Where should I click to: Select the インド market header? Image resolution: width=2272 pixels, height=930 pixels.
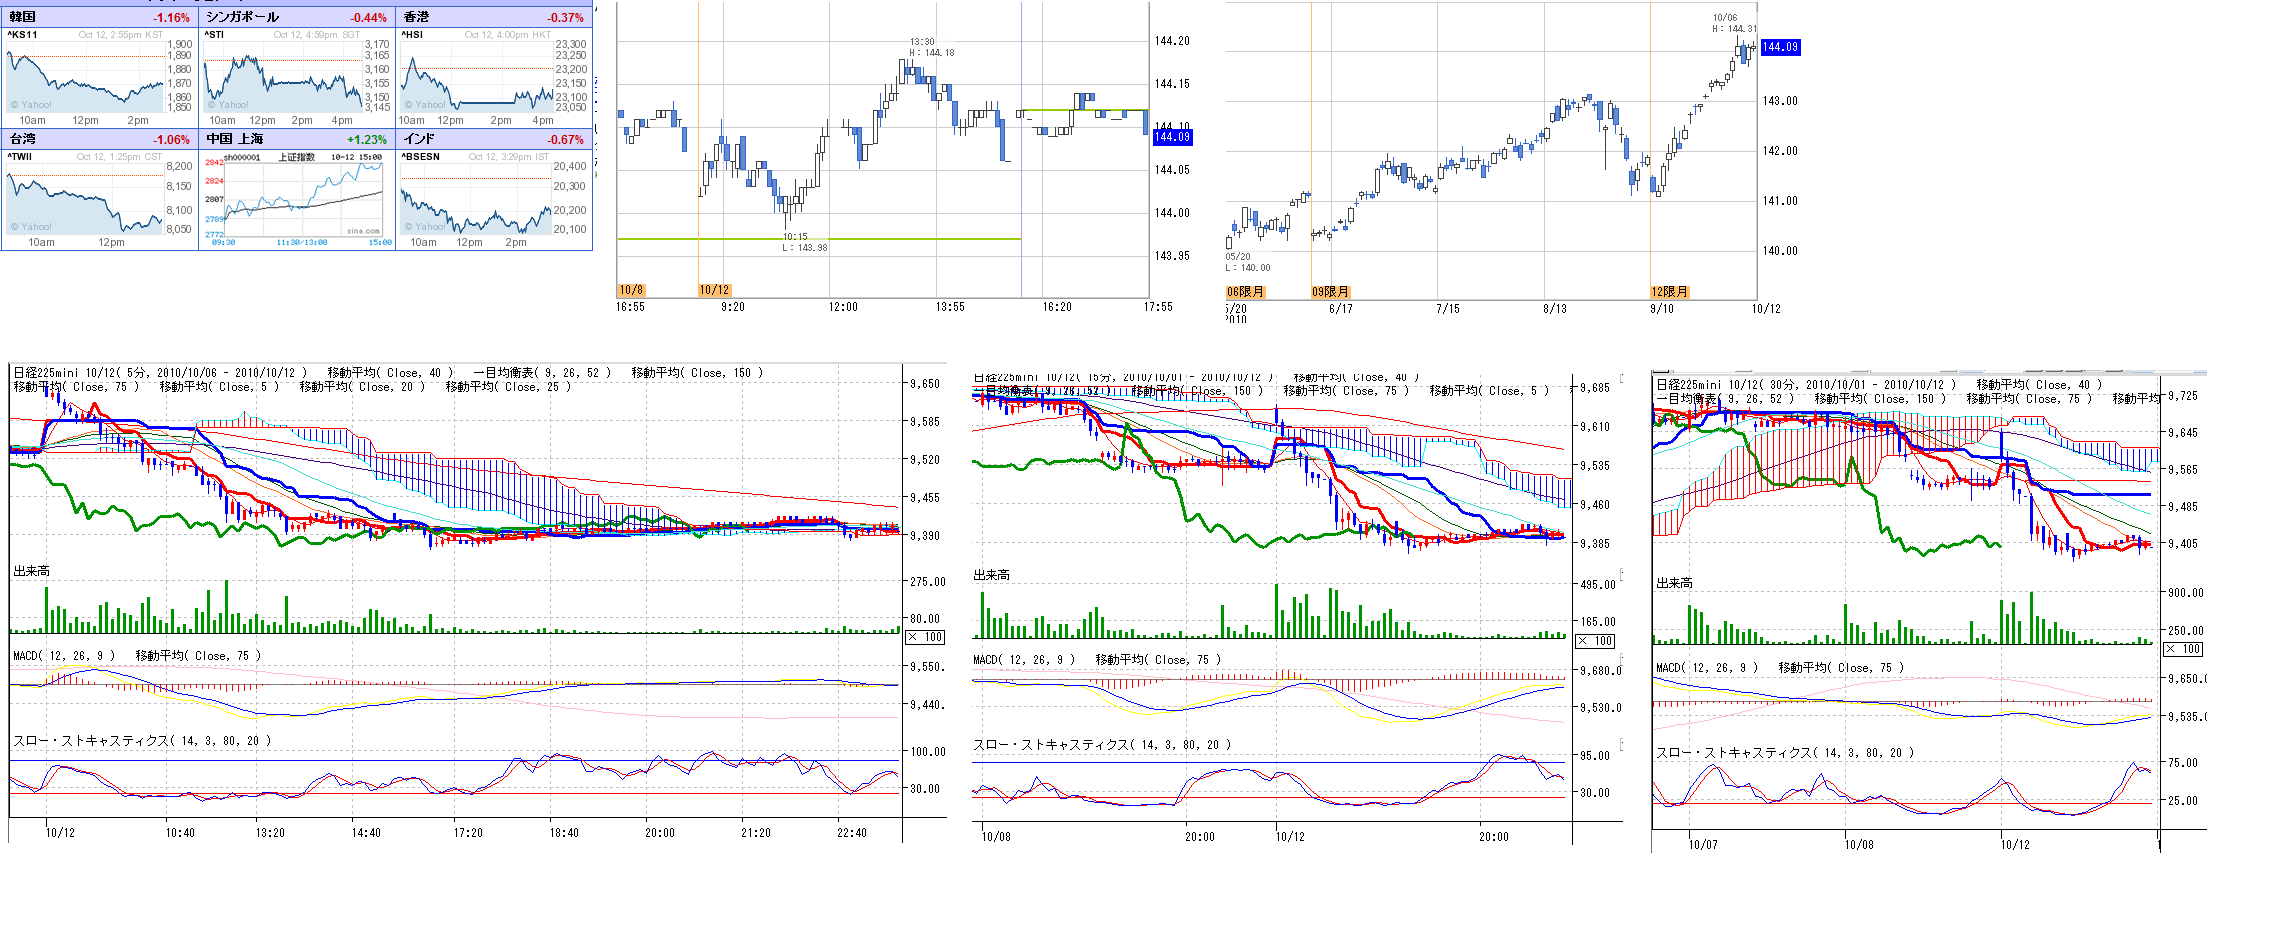[x=419, y=139]
